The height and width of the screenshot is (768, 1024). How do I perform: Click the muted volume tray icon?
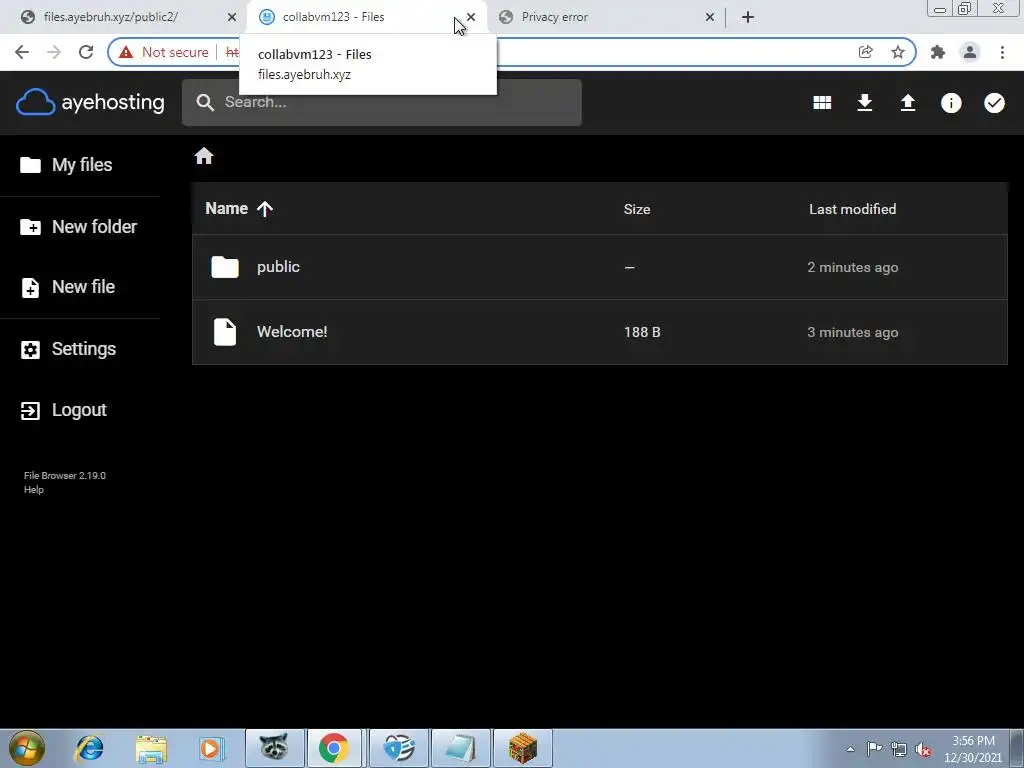[x=923, y=749]
